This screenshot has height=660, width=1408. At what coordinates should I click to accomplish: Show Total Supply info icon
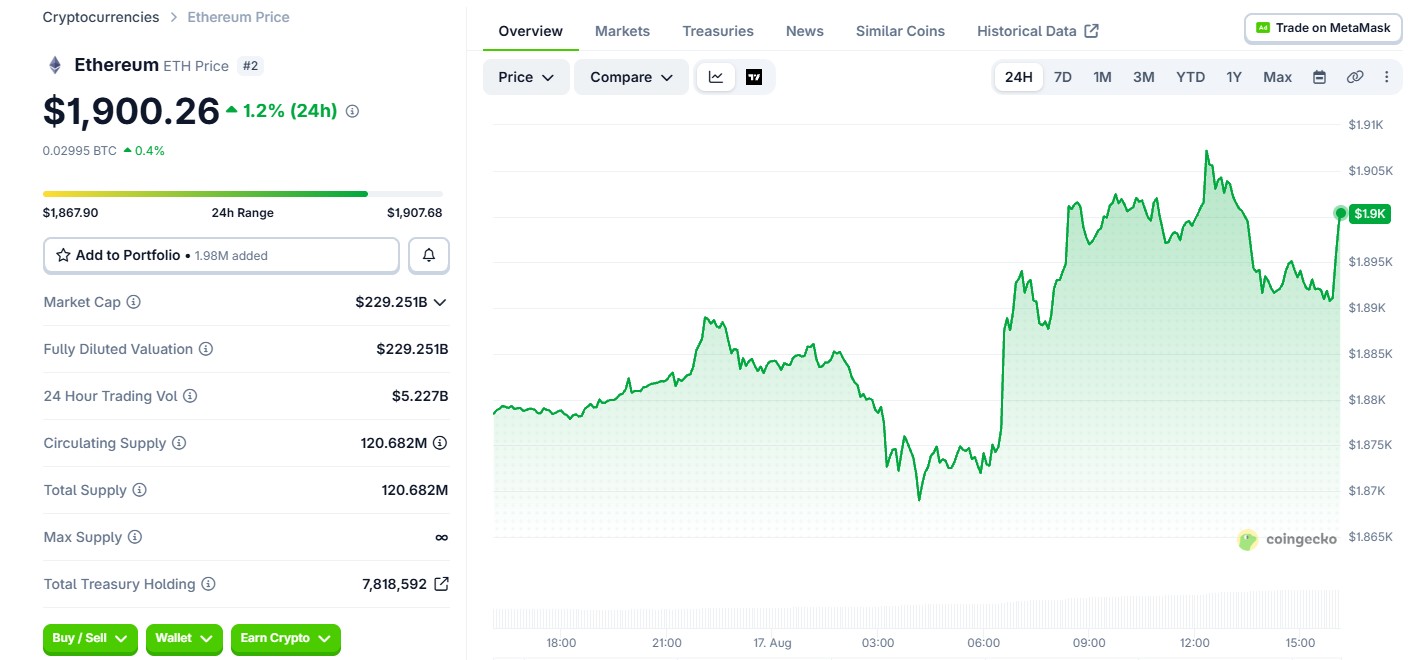[x=140, y=490]
